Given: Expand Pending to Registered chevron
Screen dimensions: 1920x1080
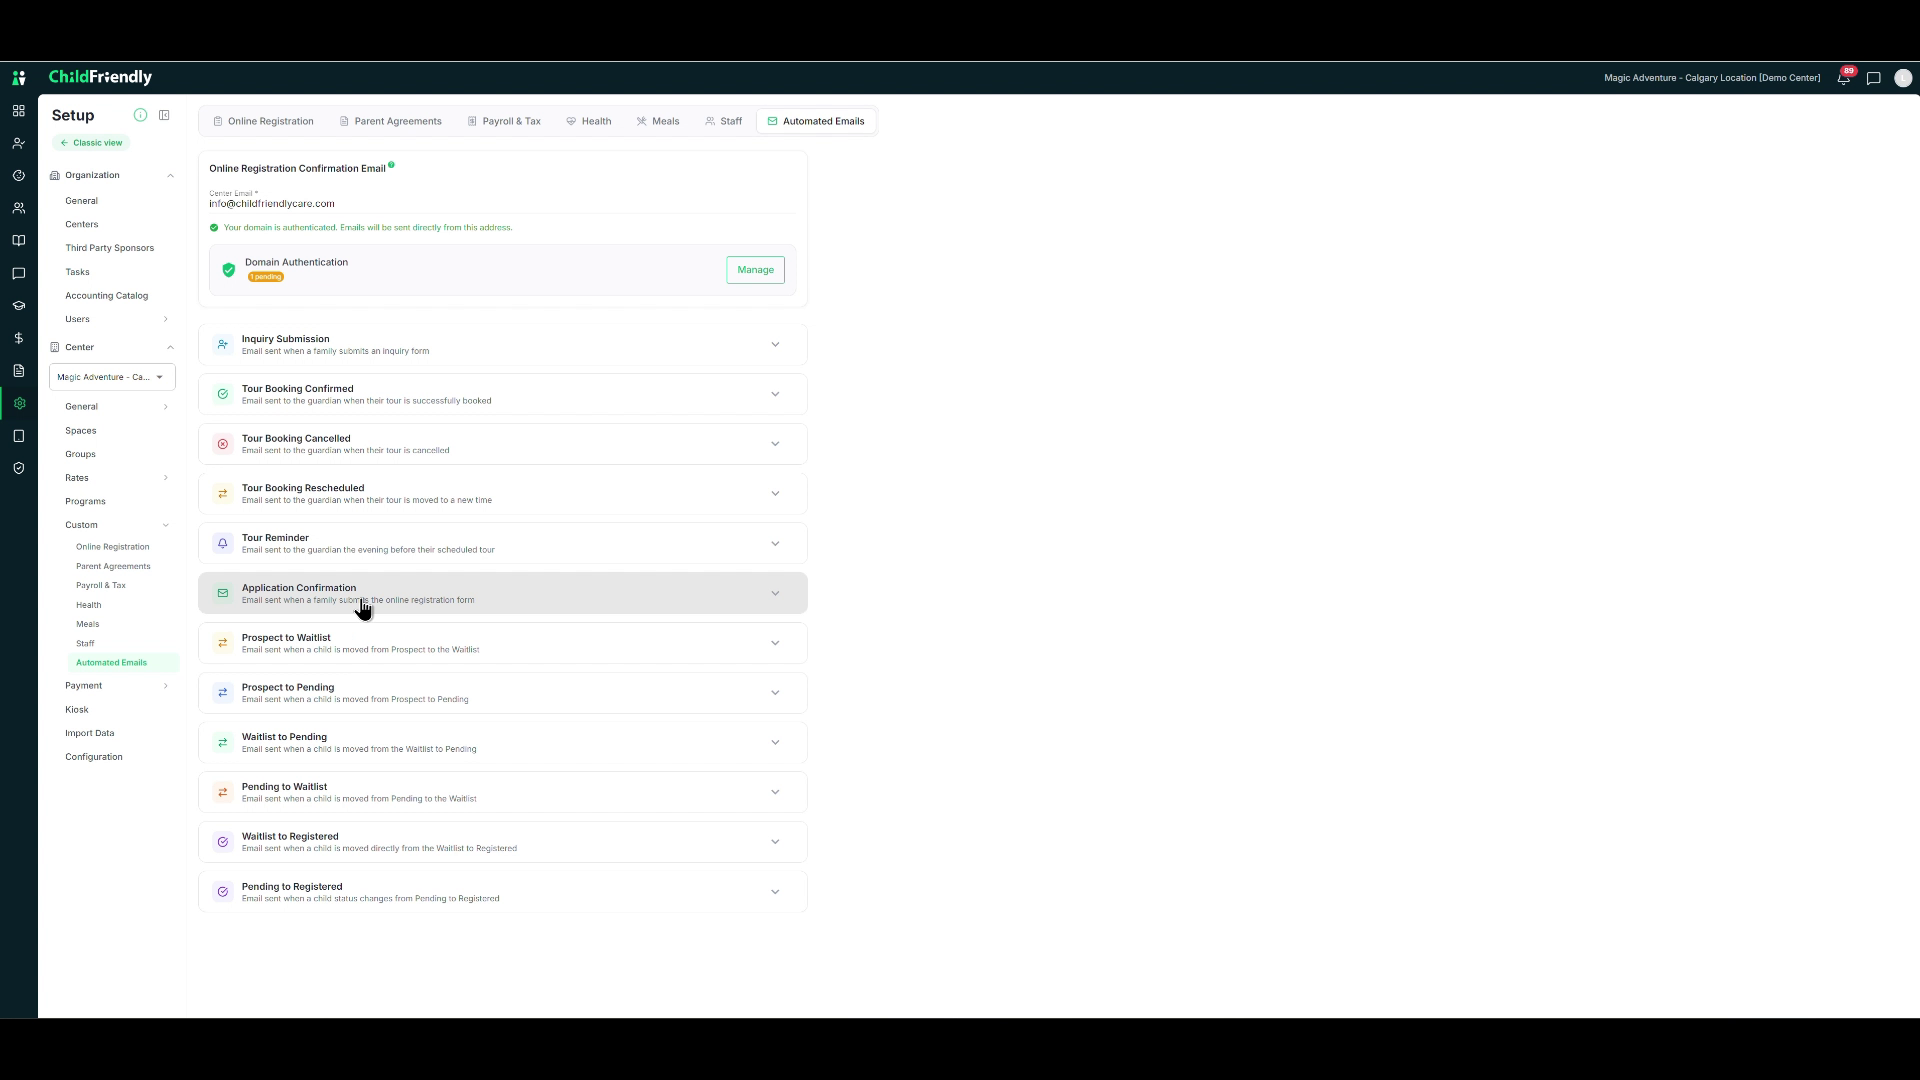Looking at the screenshot, I should [775, 891].
